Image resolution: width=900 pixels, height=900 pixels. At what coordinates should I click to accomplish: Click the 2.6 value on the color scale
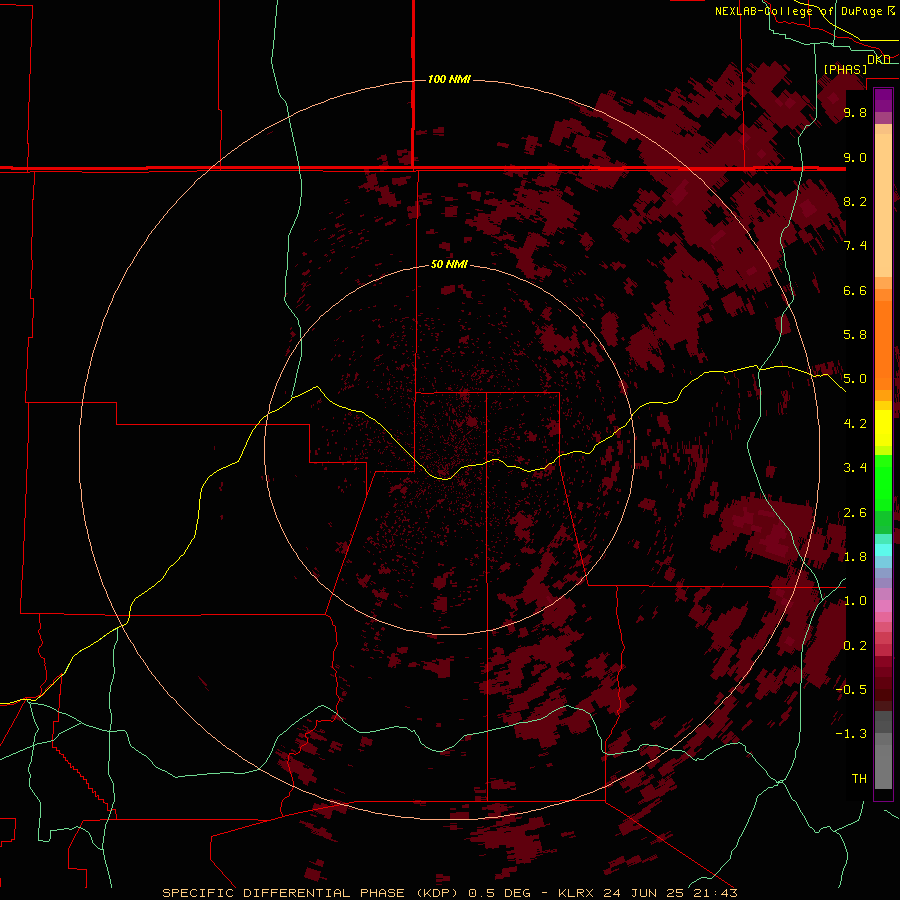click(855, 513)
